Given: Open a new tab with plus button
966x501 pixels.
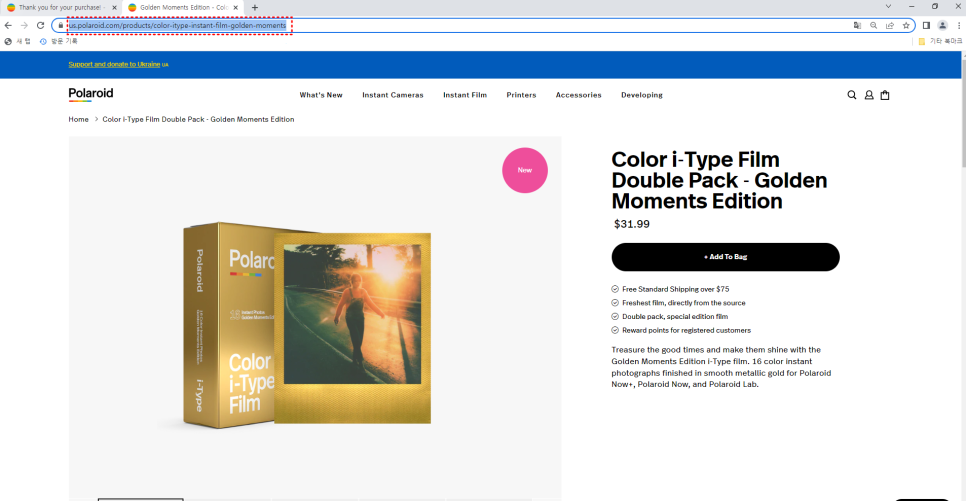Looking at the screenshot, I should [254, 7].
